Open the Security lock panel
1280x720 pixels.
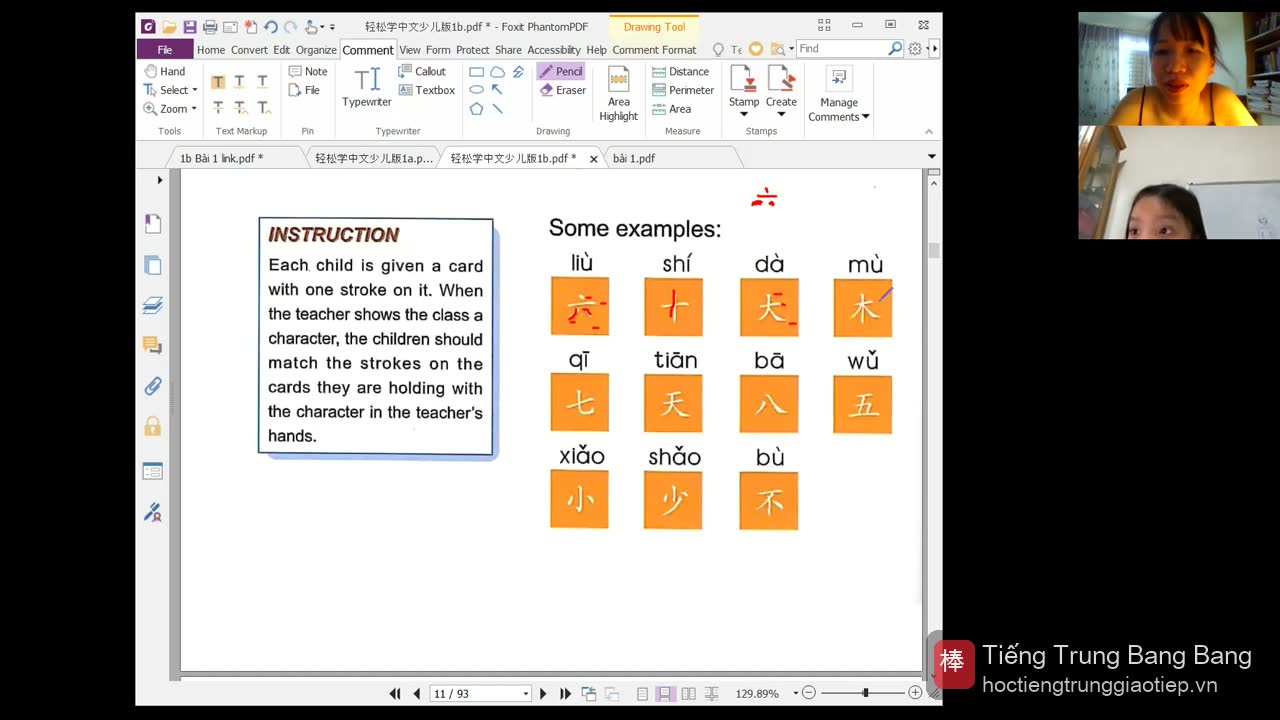(153, 427)
